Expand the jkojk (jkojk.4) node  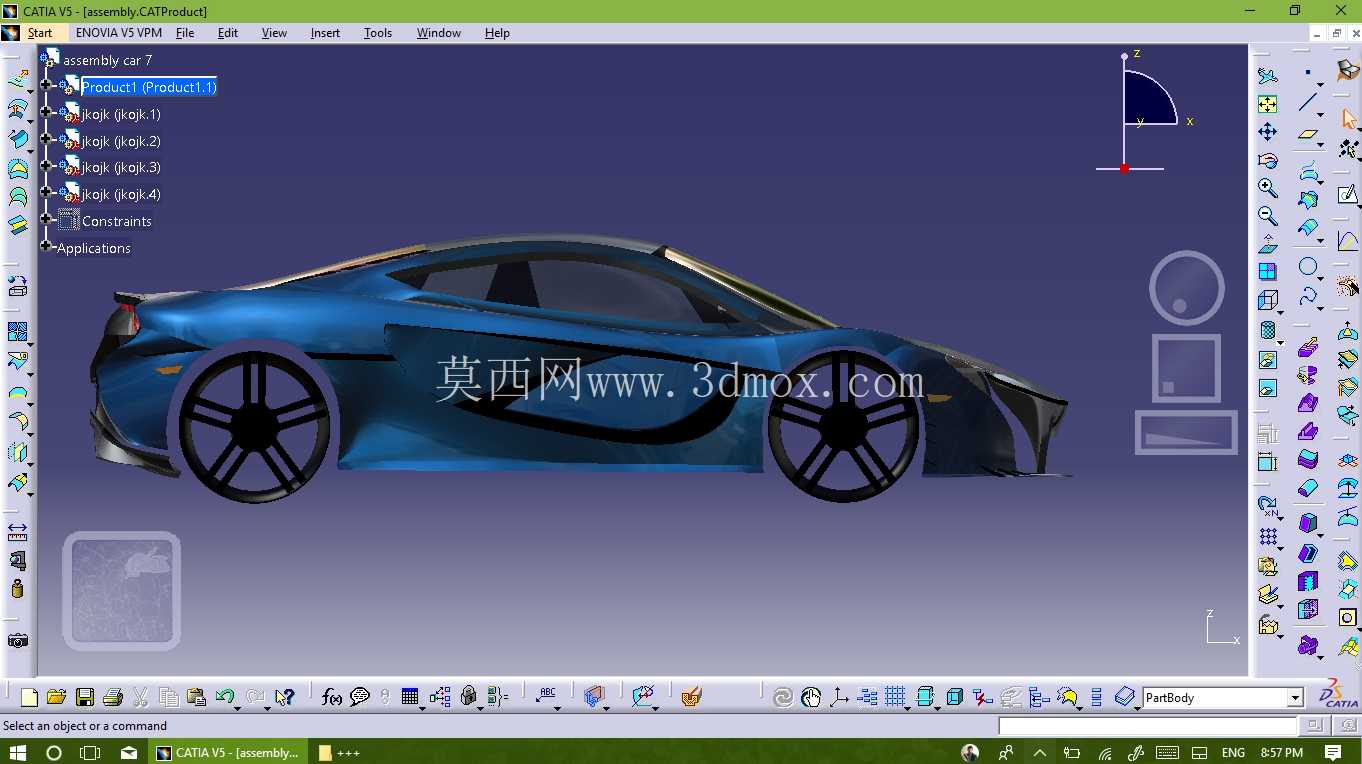46,192
